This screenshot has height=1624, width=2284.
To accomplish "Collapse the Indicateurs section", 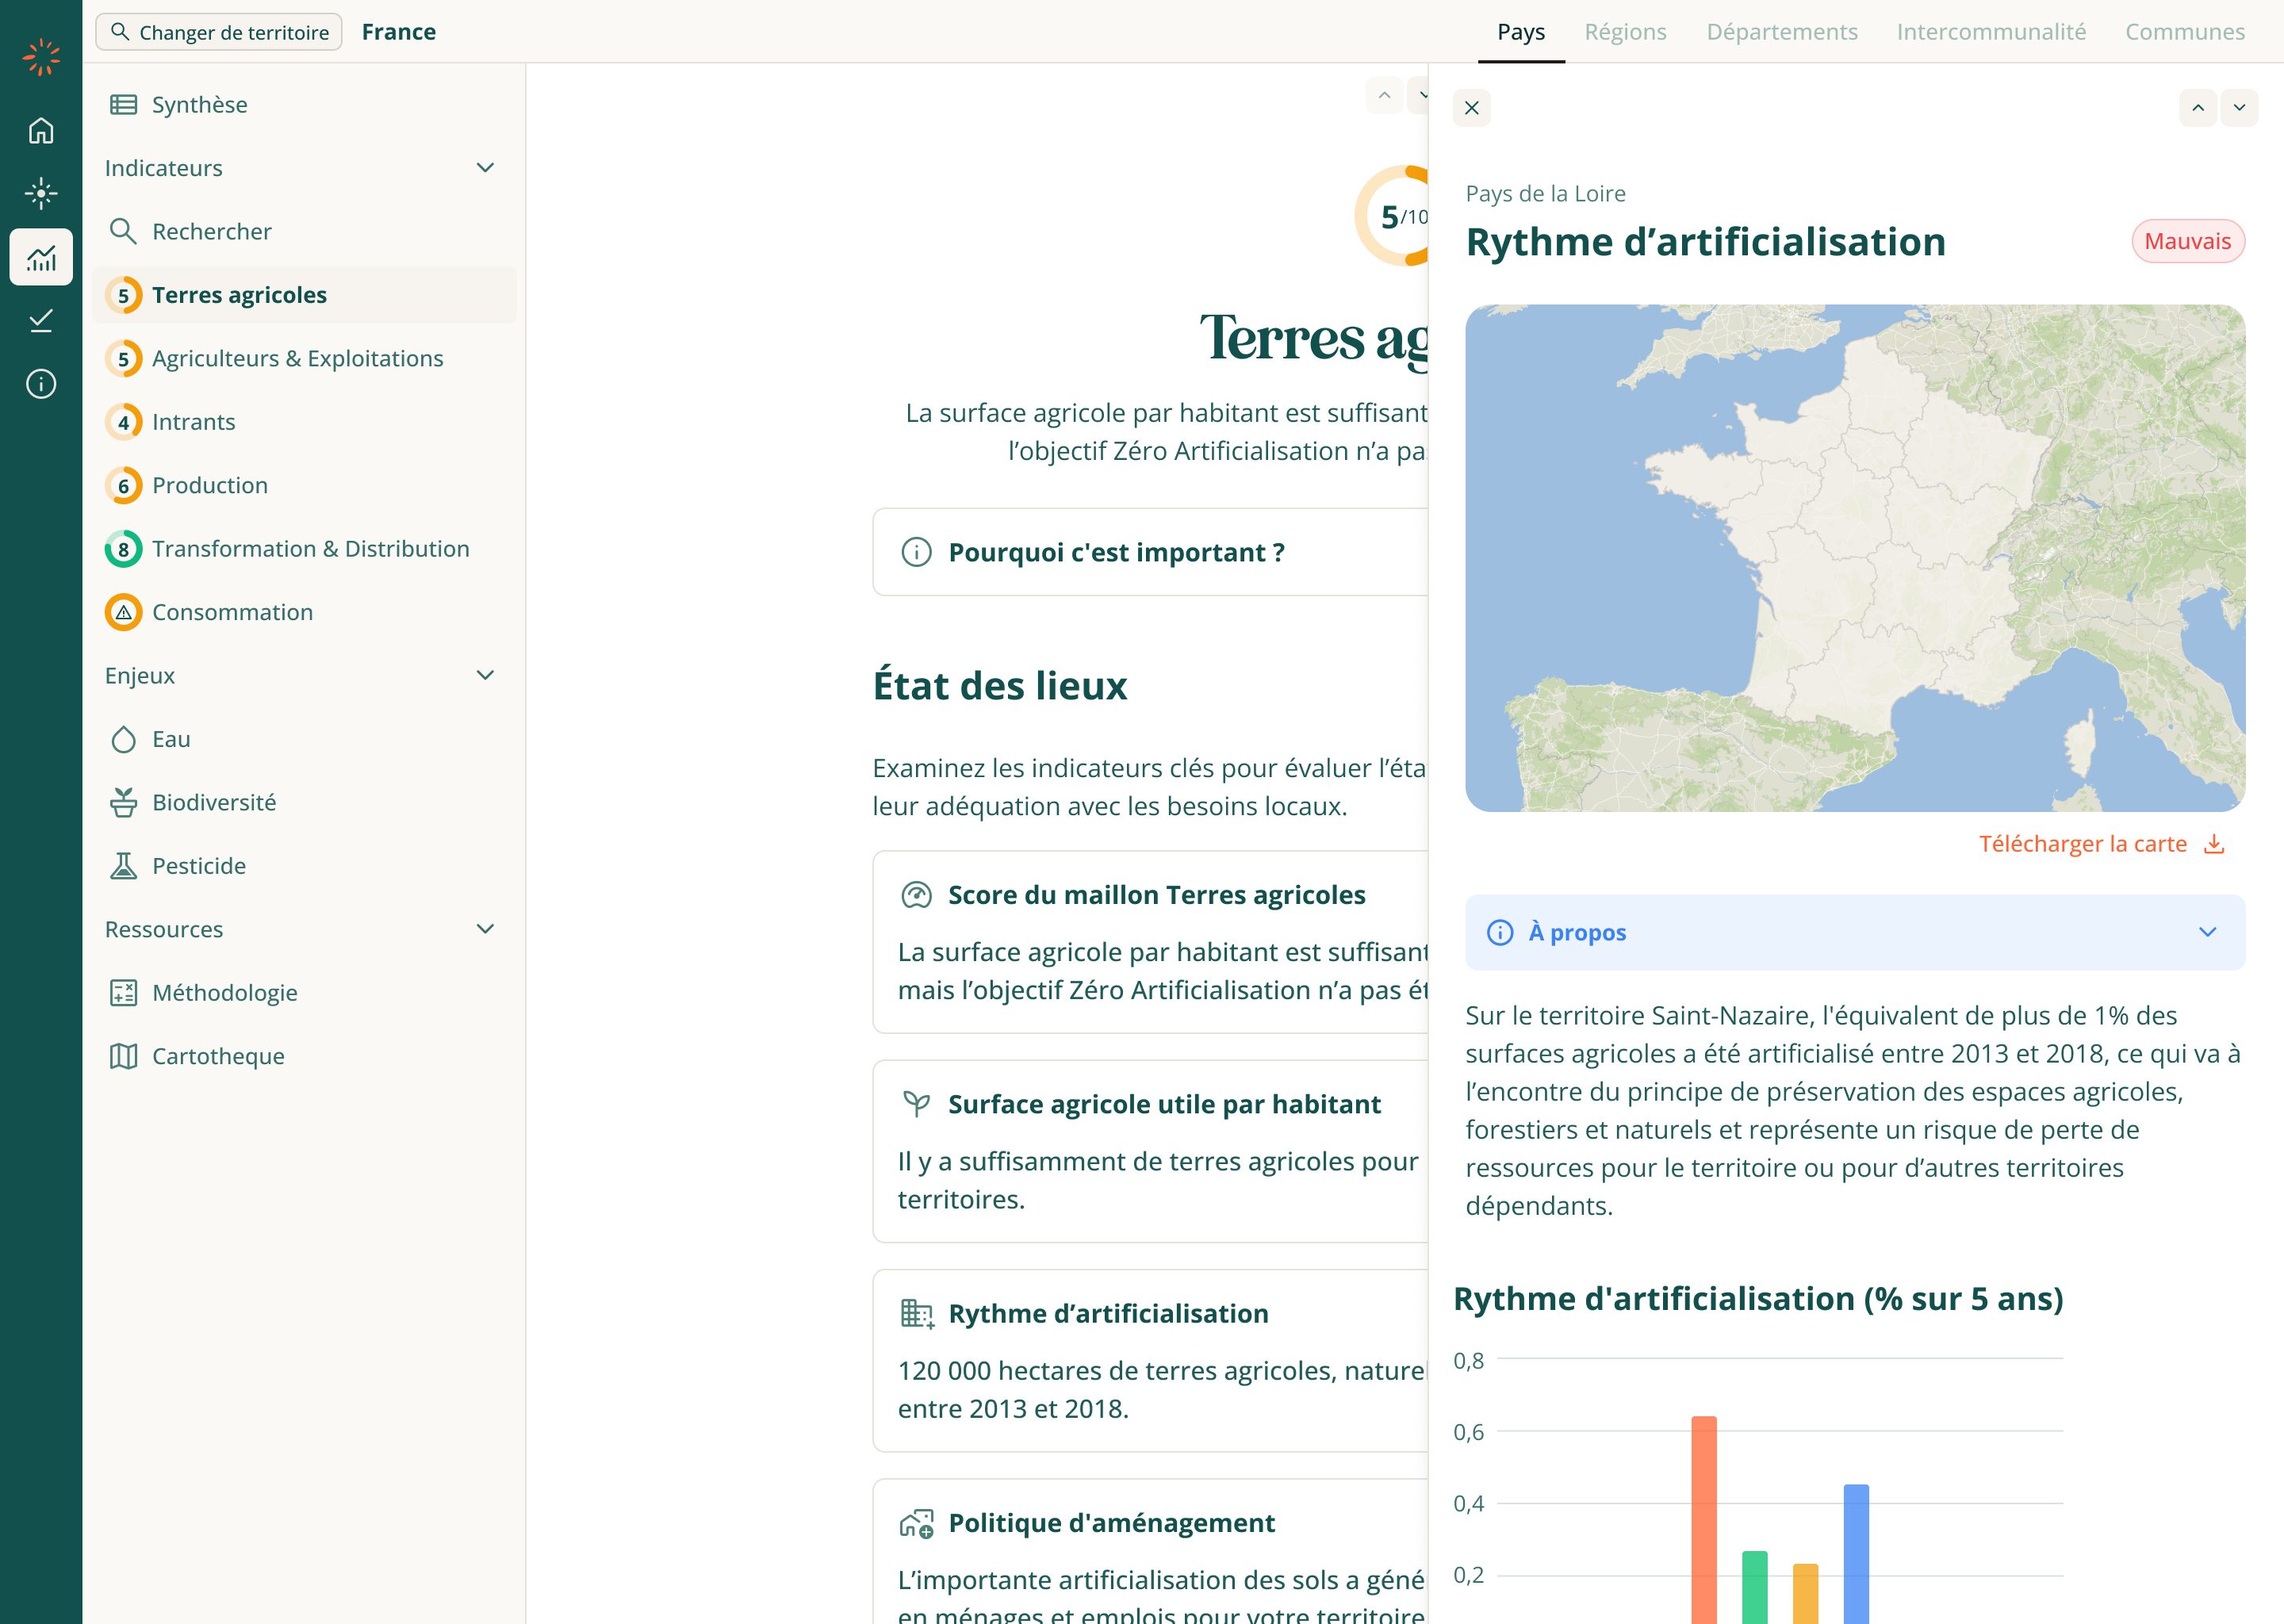I will 485,168.
